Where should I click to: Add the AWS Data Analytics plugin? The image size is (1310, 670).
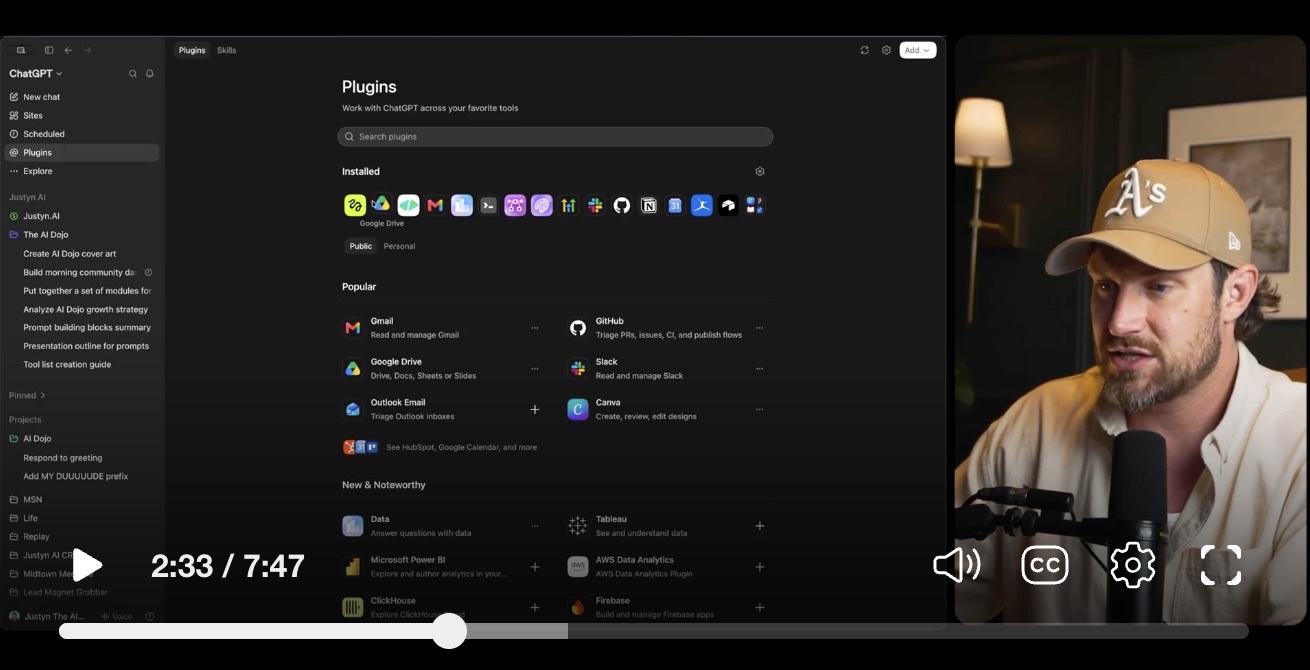point(760,567)
